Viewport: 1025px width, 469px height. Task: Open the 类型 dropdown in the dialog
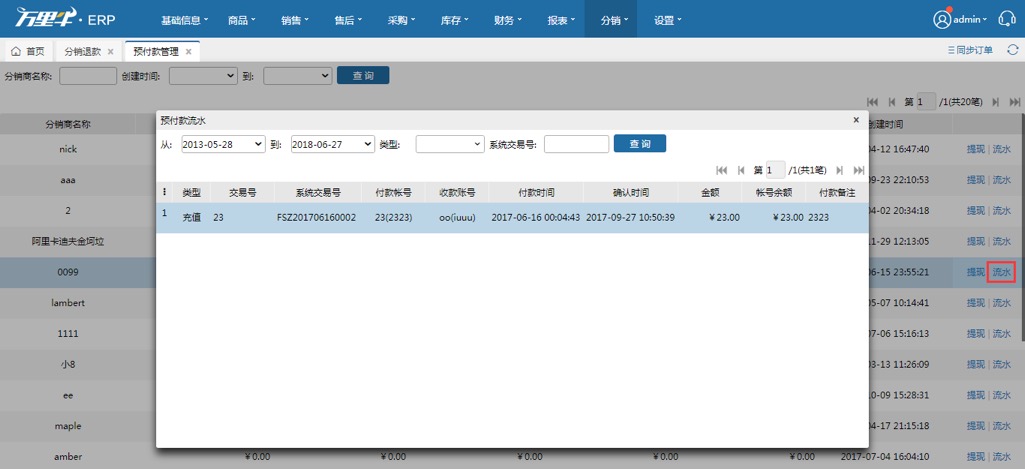450,144
